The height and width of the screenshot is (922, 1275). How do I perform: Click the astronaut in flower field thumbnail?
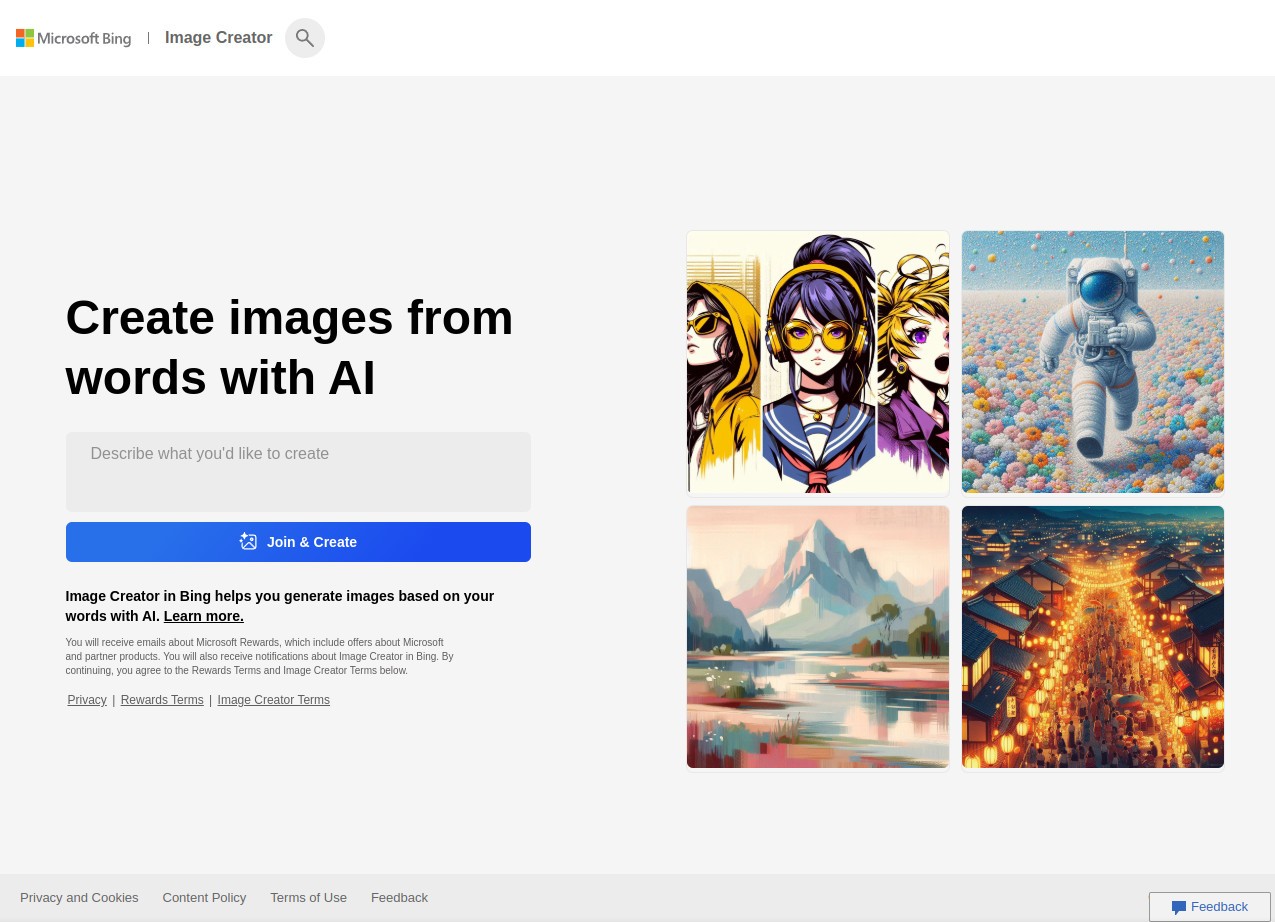coord(1092,362)
